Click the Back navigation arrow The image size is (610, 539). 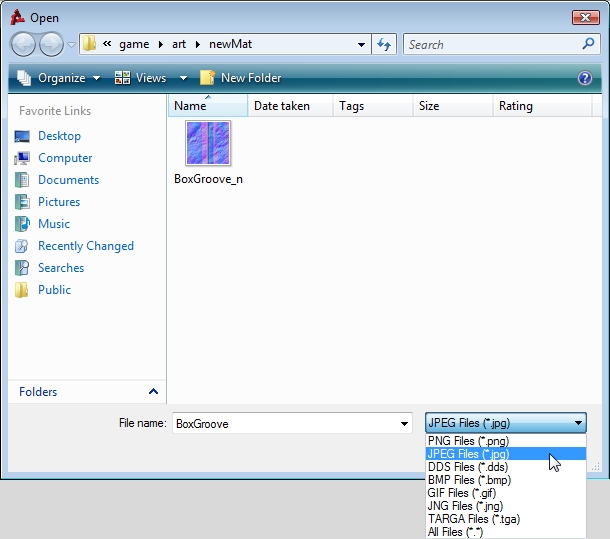click(23, 44)
